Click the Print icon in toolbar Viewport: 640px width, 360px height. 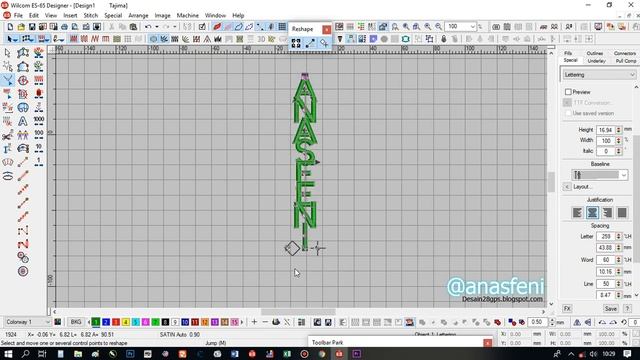point(64,27)
